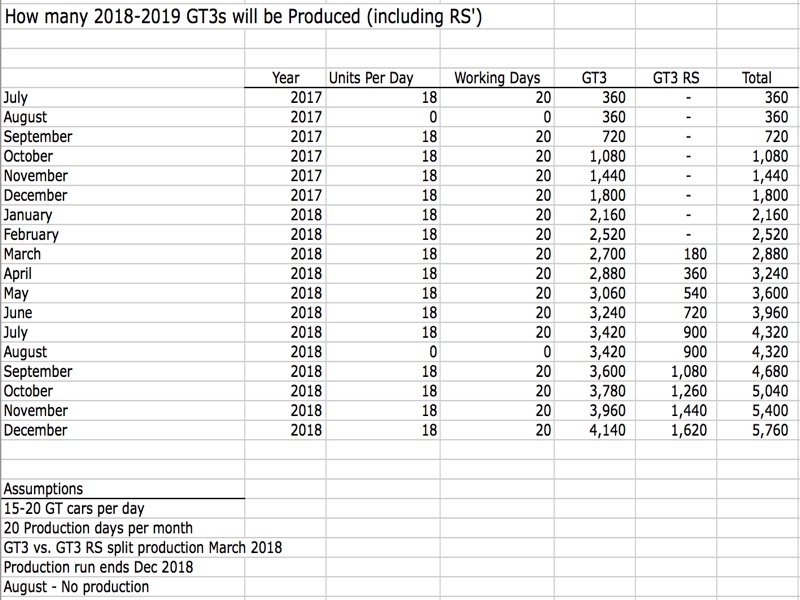Select the GT3 RS cell '1,080'

689,371
